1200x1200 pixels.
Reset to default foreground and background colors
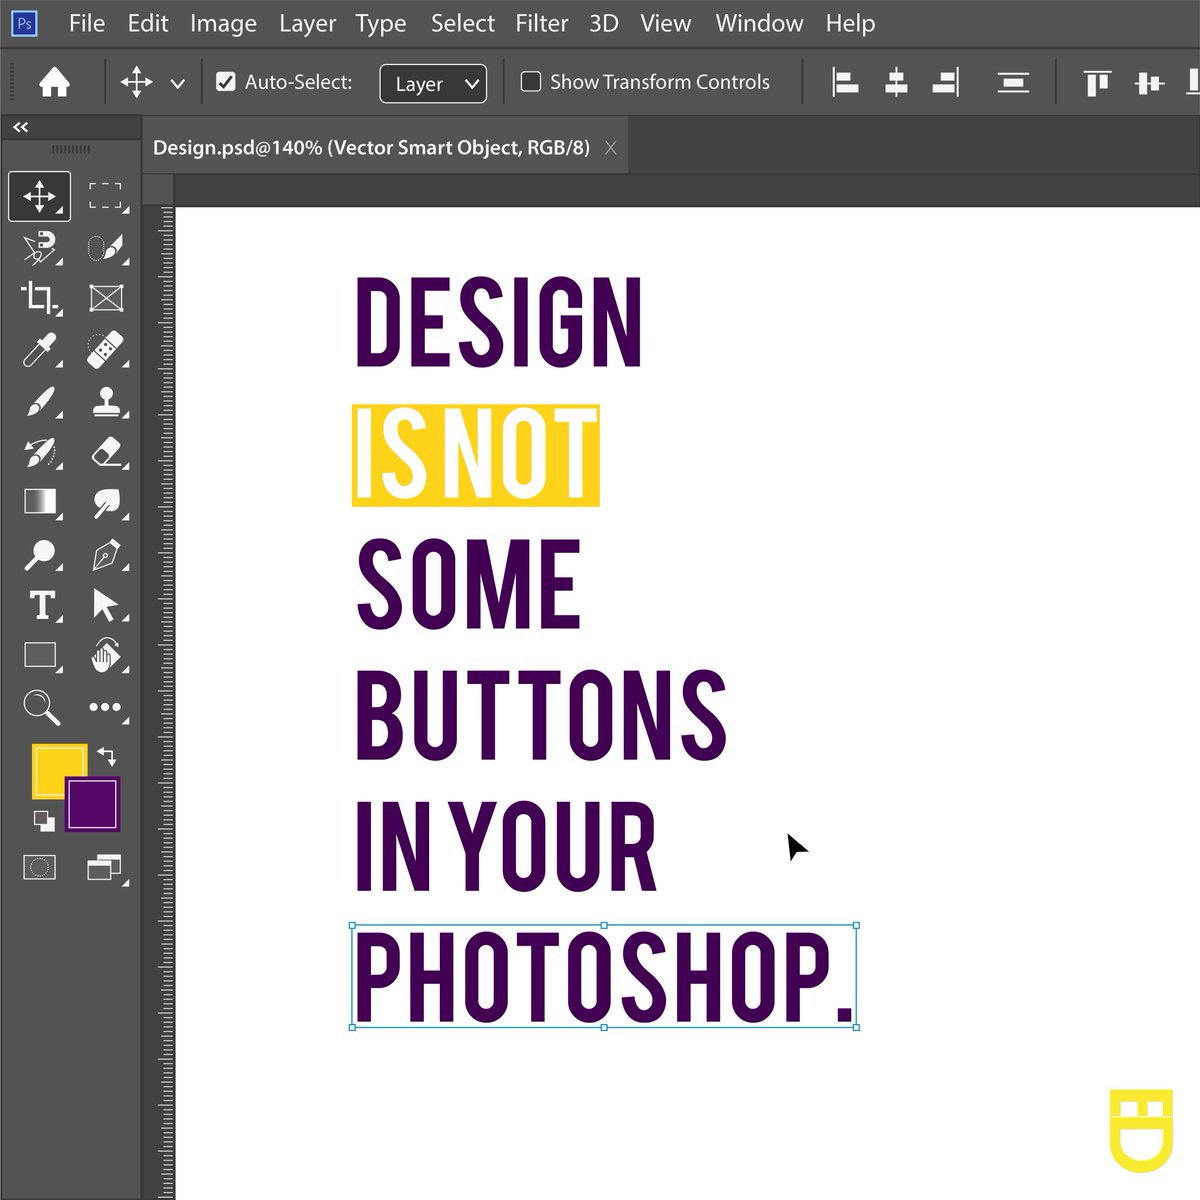coord(44,821)
